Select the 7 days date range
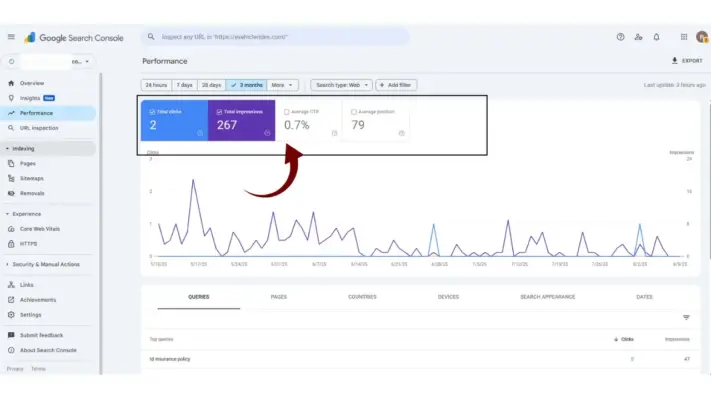Viewport: 711px width, 400px height. coord(185,85)
